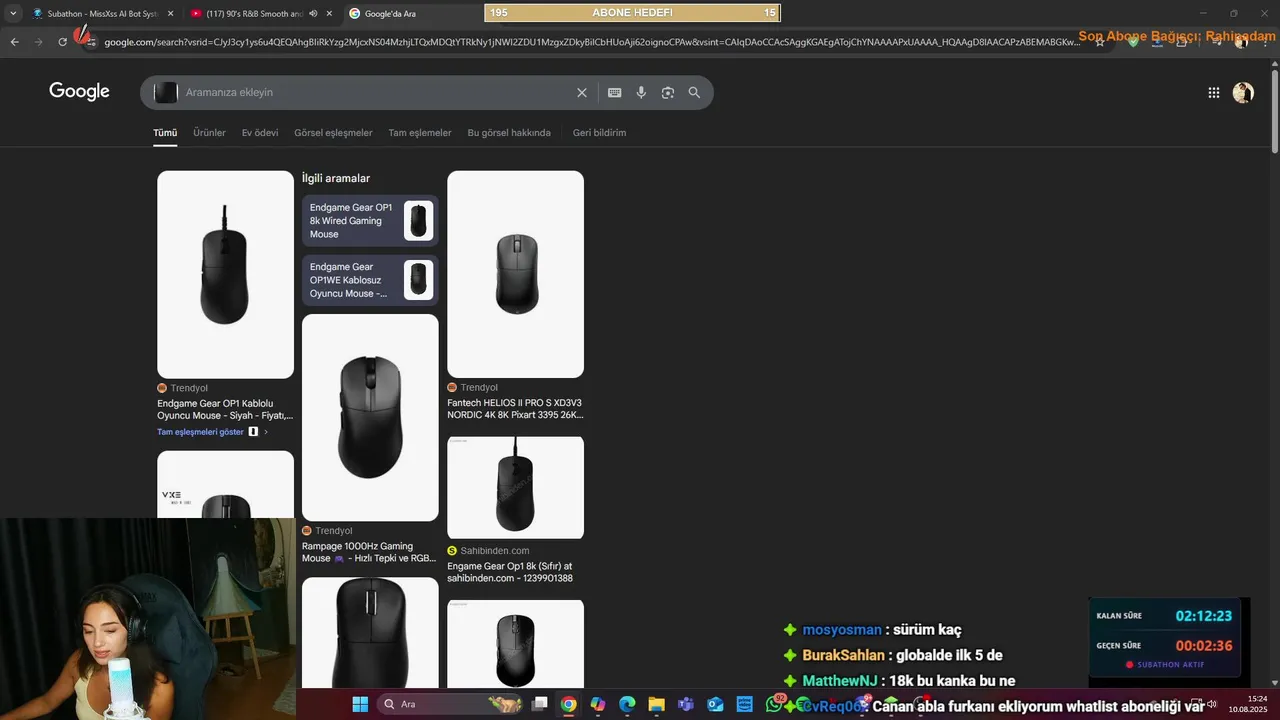The image size is (1280, 720).
Task: Click the Sahibinden.com source label
Action: pos(495,551)
